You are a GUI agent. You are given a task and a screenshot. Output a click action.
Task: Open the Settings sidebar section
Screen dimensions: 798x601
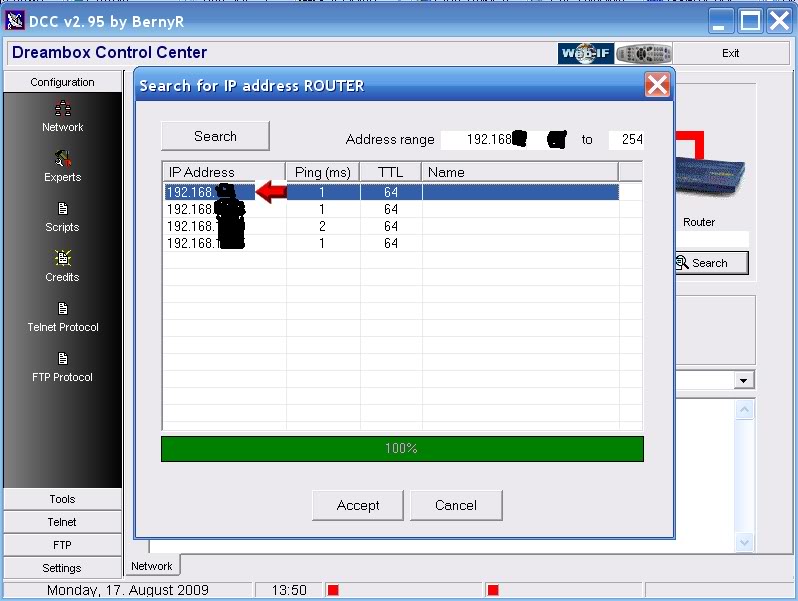coord(63,568)
